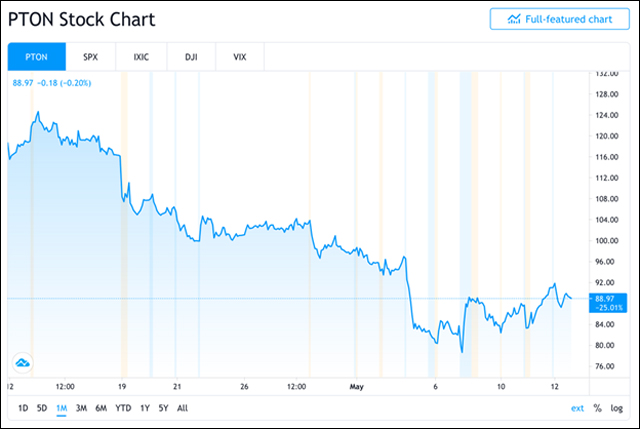Viewport: 640px width, 429px height.
Task: Switch to the IXIC tab
Action: (x=140, y=57)
